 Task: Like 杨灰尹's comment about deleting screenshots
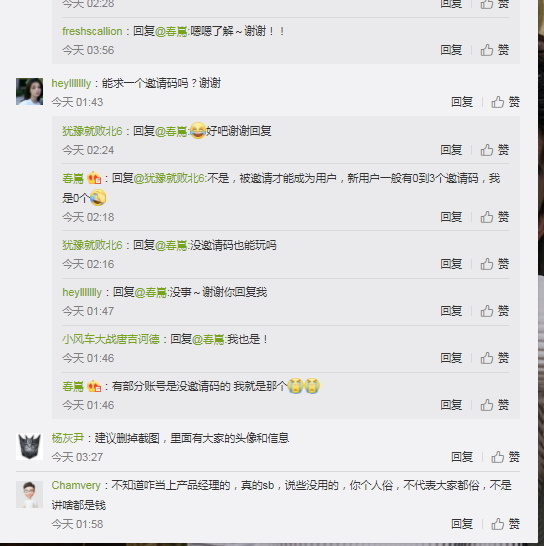coord(505,457)
